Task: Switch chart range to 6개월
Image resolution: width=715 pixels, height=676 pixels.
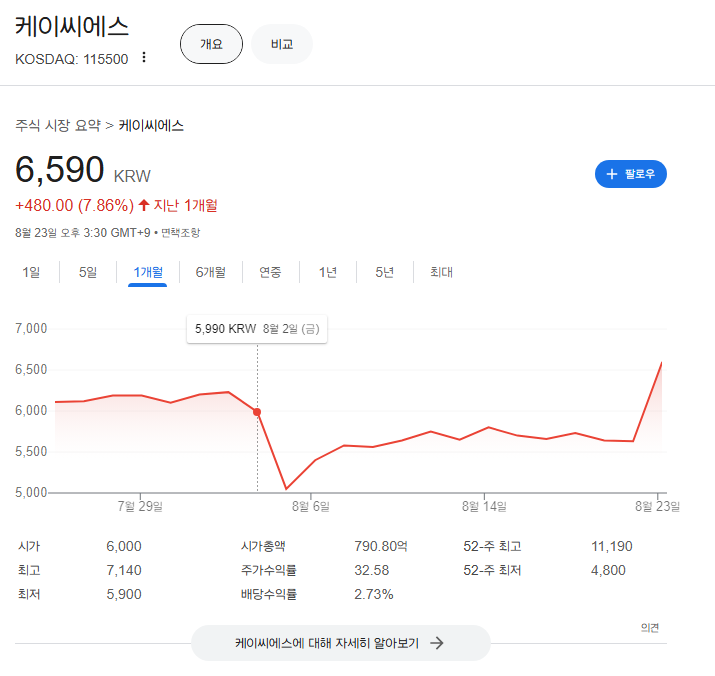Action: [211, 272]
